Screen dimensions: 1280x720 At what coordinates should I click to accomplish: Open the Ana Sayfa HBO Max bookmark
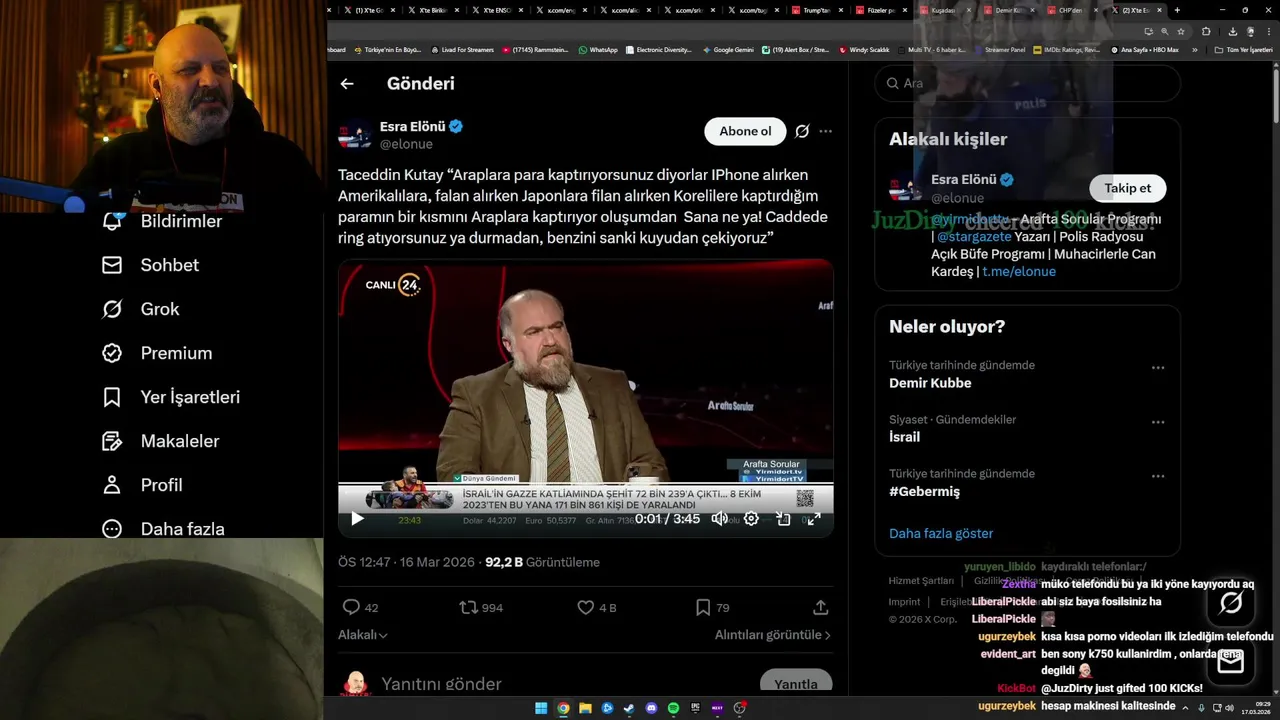(x=1145, y=49)
